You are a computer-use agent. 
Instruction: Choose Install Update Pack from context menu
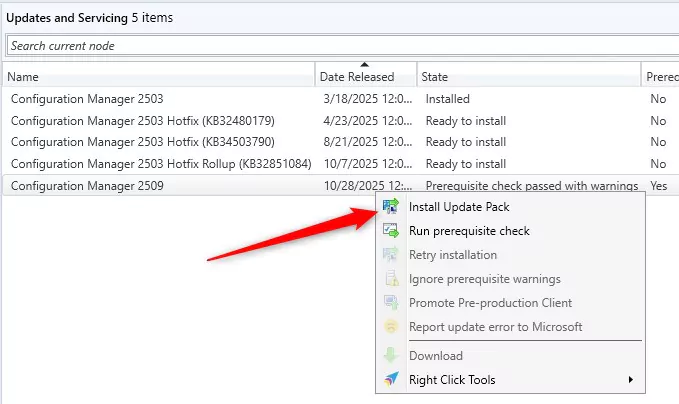pos(511,207)
